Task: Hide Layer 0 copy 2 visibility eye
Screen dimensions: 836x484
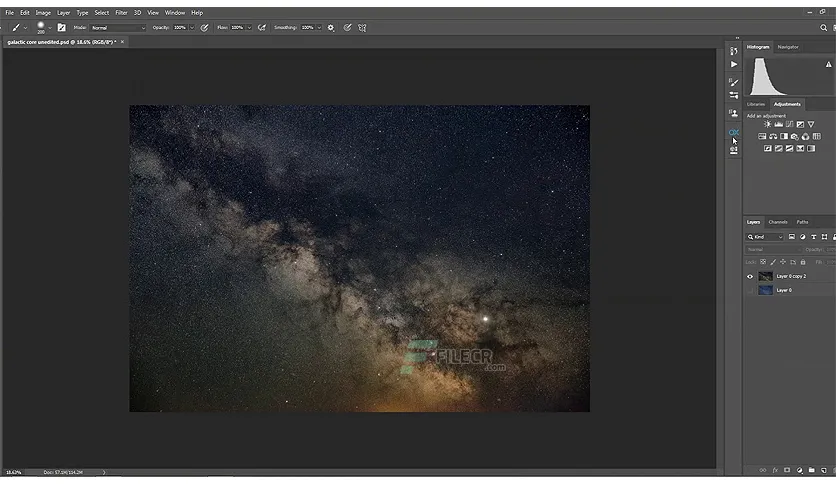Action: [x=750, y=277]
